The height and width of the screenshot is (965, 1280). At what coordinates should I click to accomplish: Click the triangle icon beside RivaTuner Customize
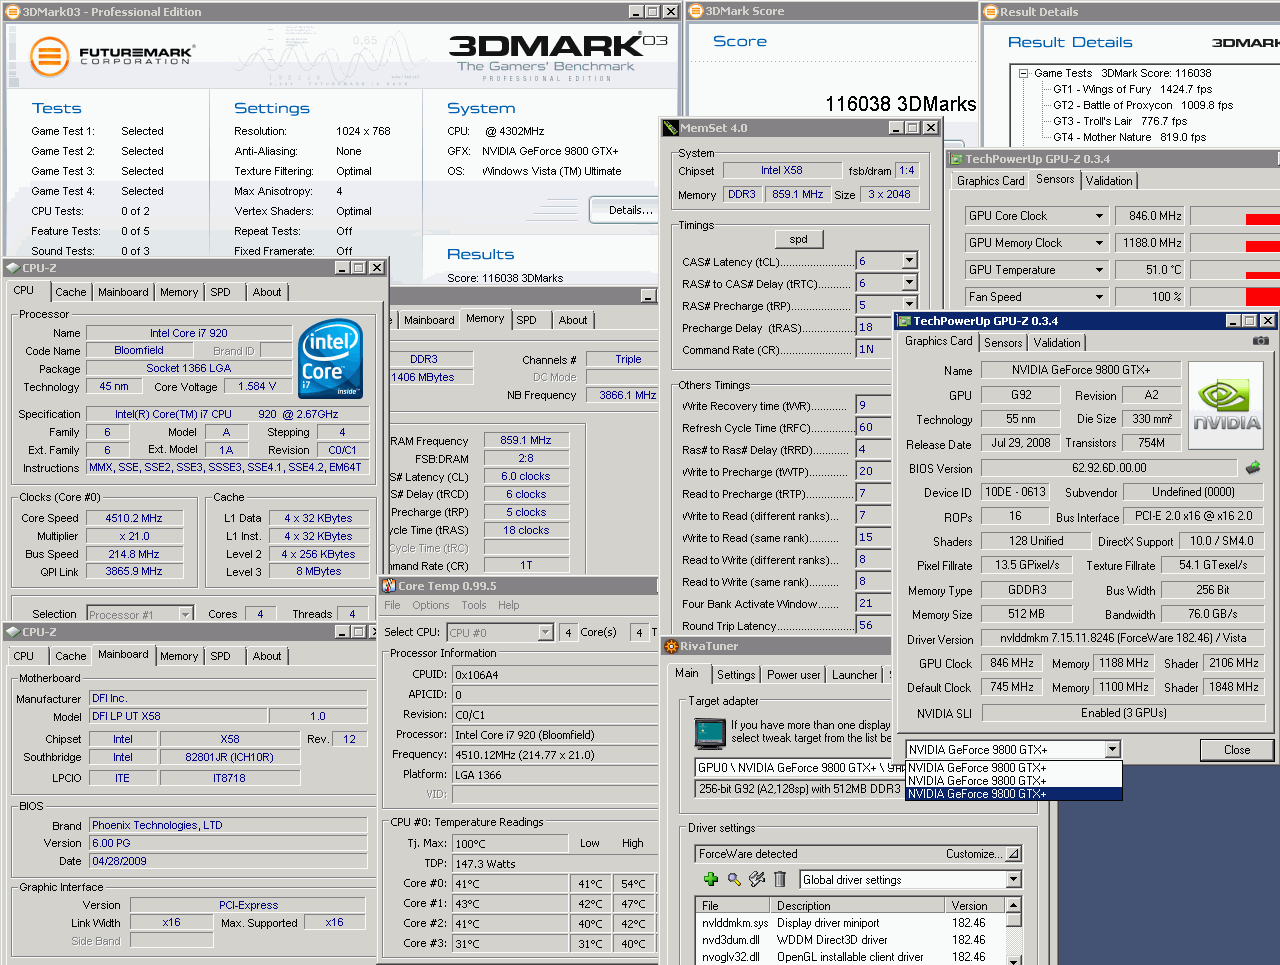pos(1013,854)
